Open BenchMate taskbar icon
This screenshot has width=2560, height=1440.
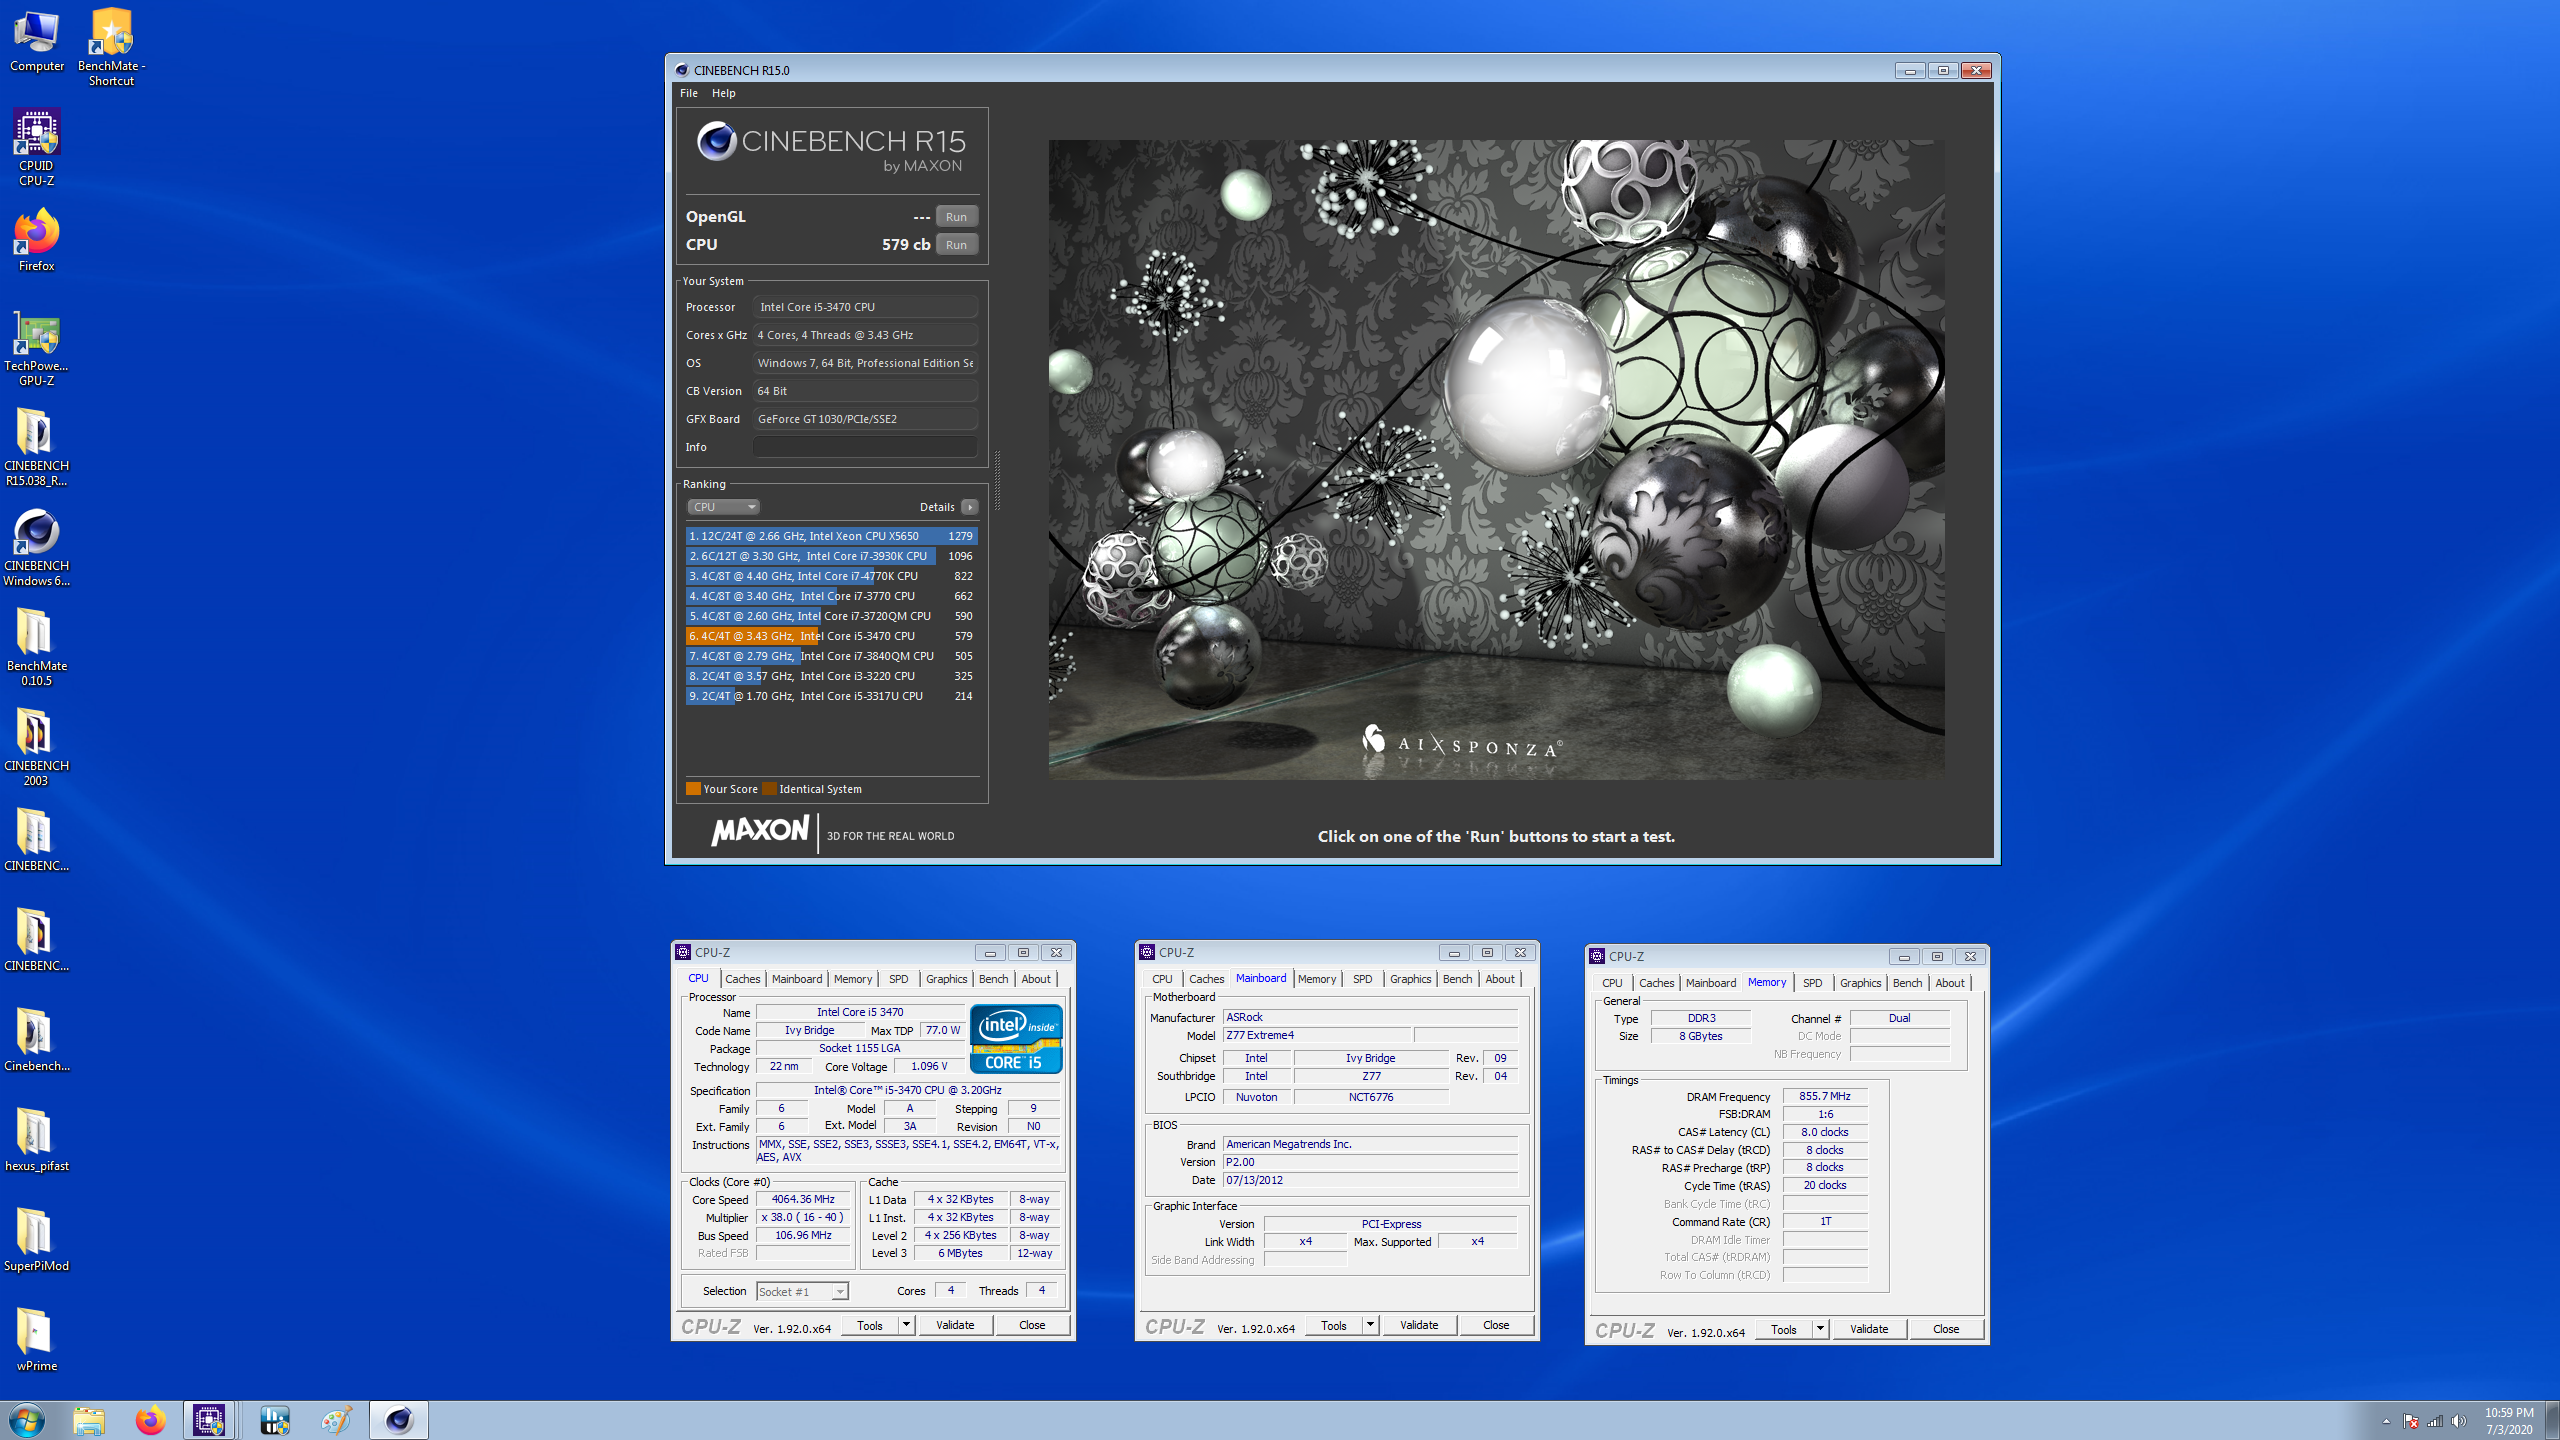pyautogui.click(x=274, y=1420)
